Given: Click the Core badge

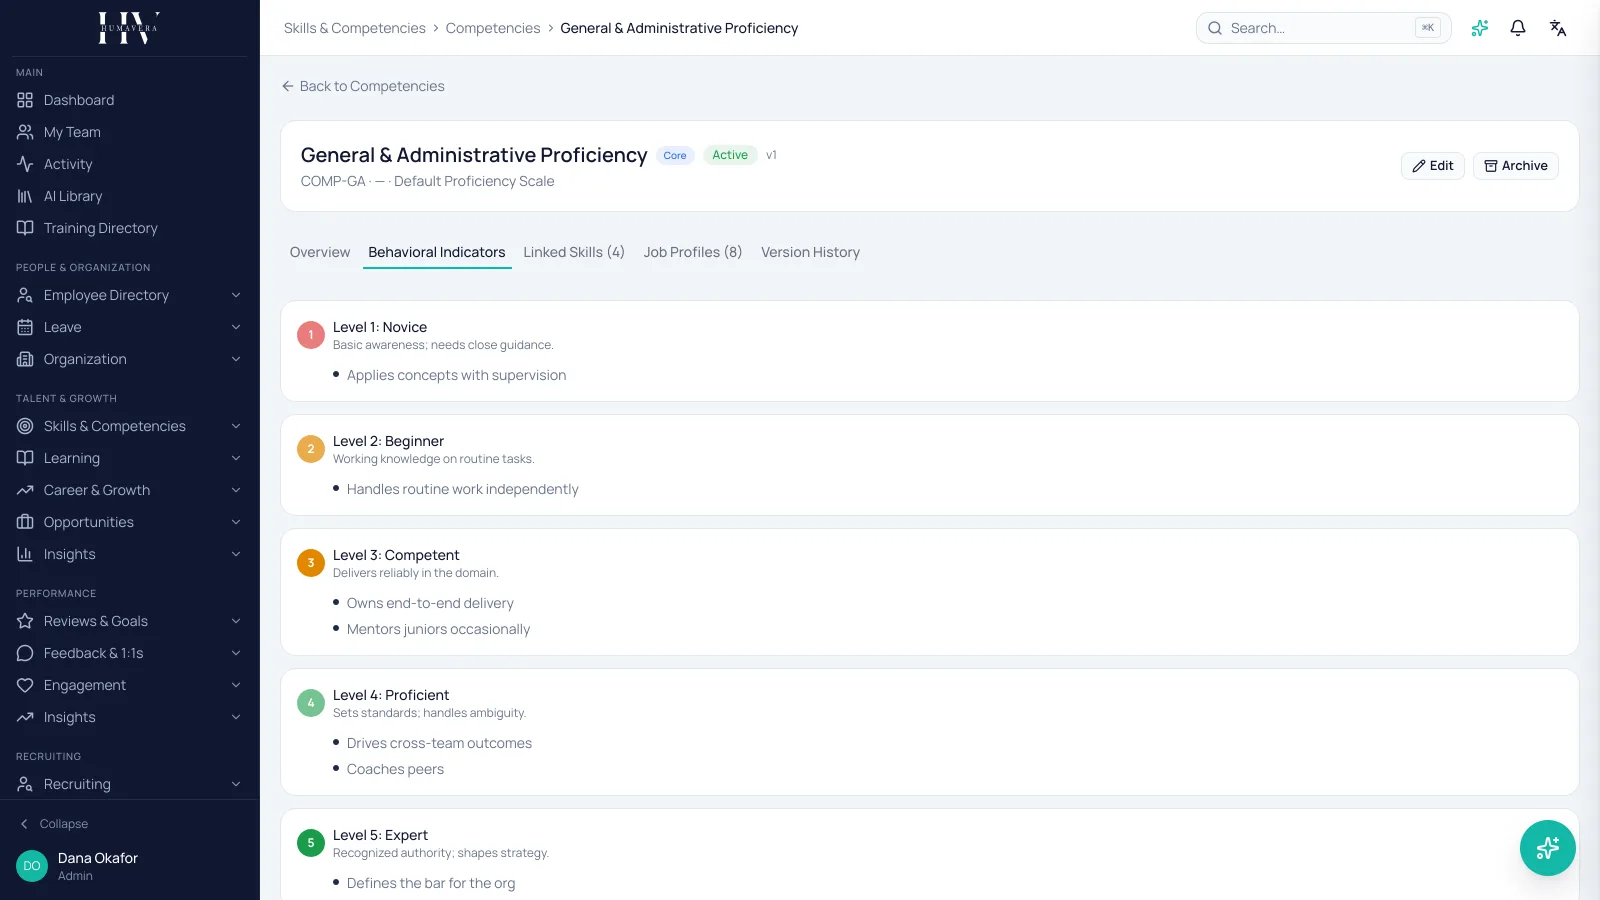Looking at the screenshot, I should point(675,155).
